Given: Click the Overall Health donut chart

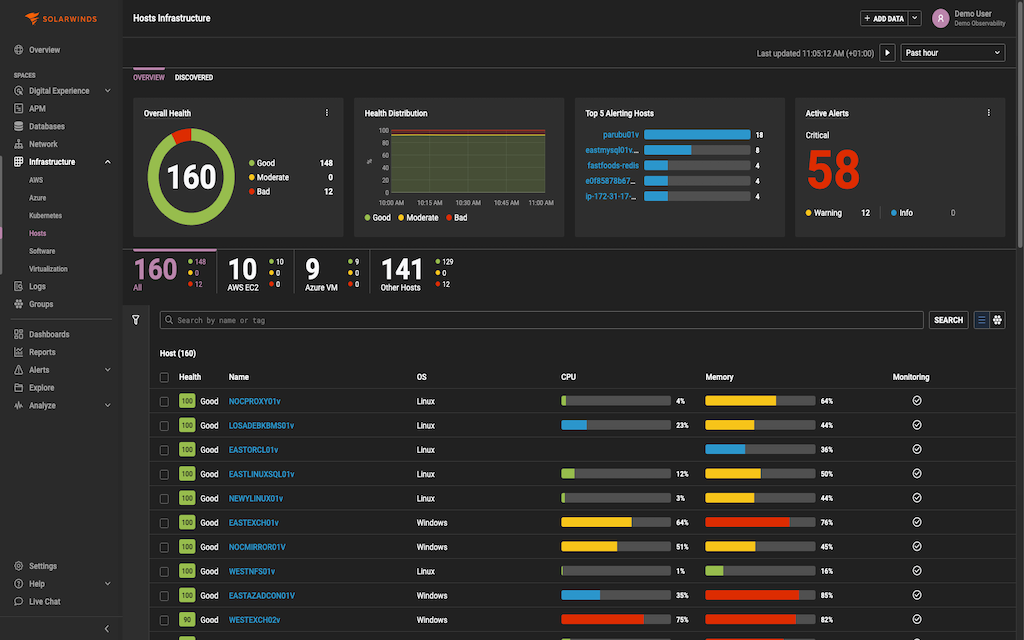Looking at the screenshot, I should pos(191,176).
